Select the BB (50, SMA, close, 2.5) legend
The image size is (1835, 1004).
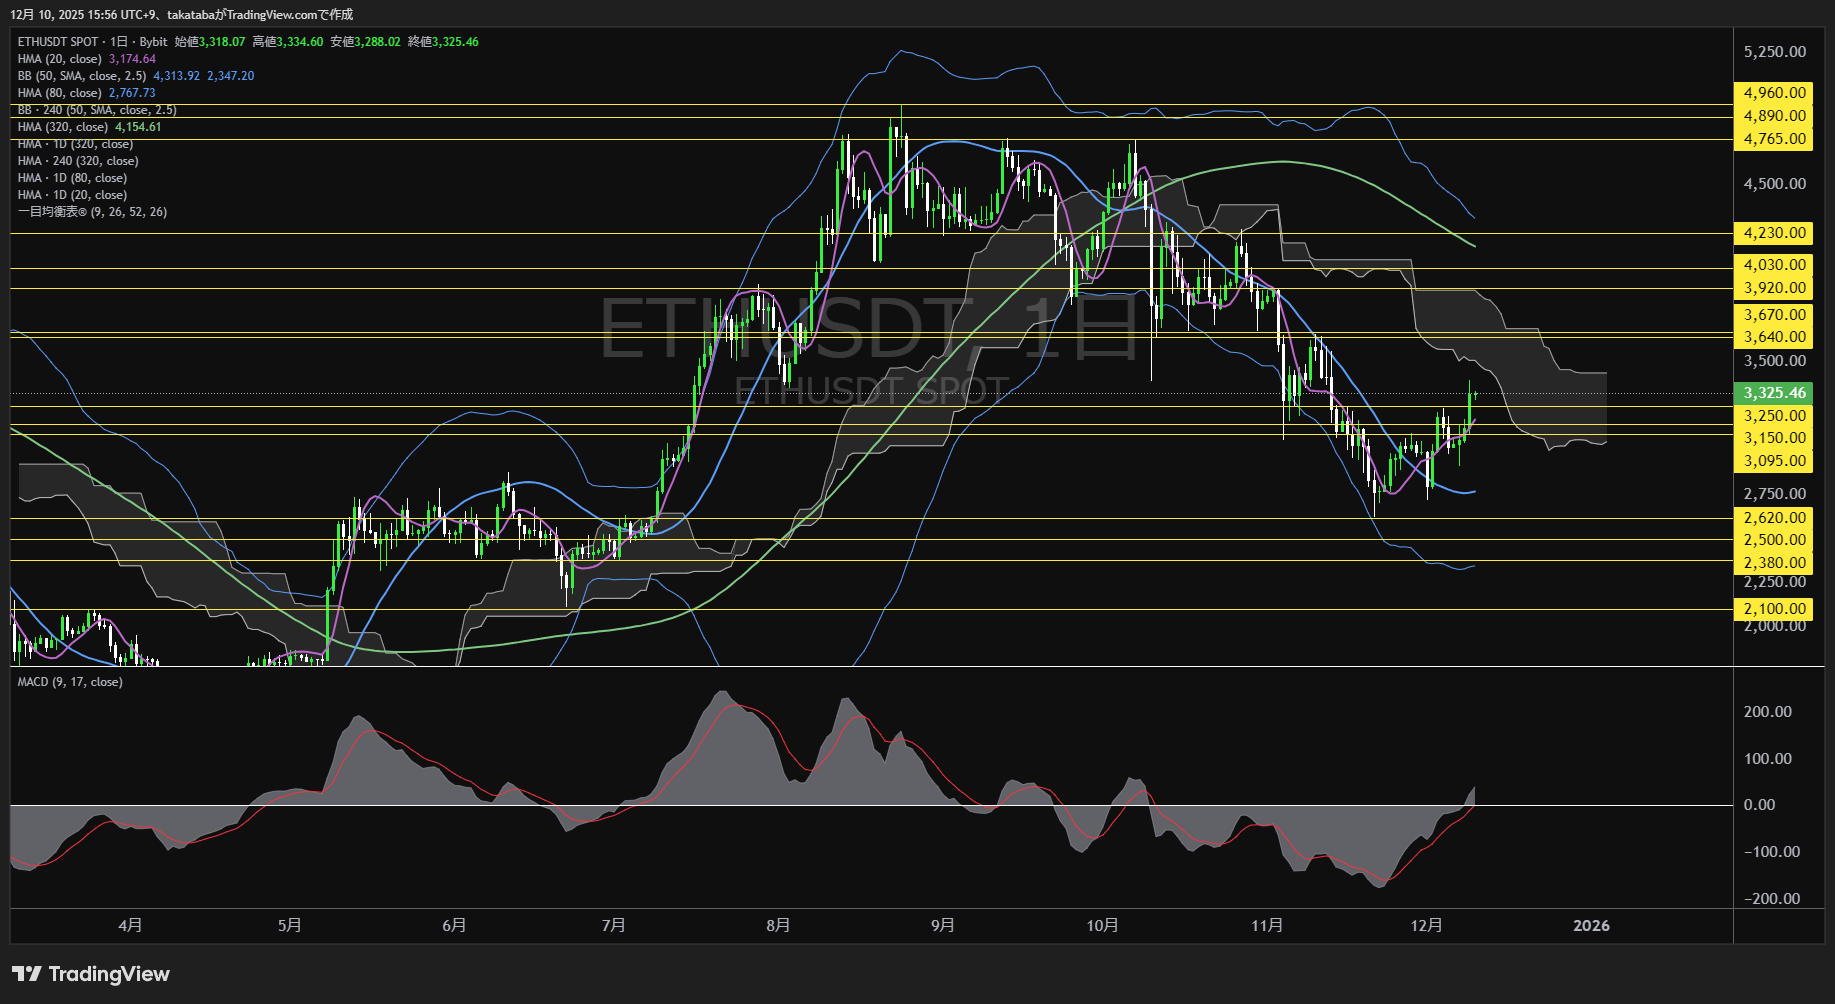coord(82,76)
